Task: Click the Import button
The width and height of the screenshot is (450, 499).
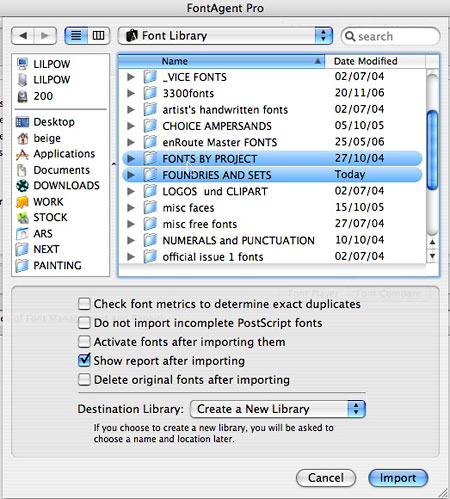Action: (x=398, y=478)
